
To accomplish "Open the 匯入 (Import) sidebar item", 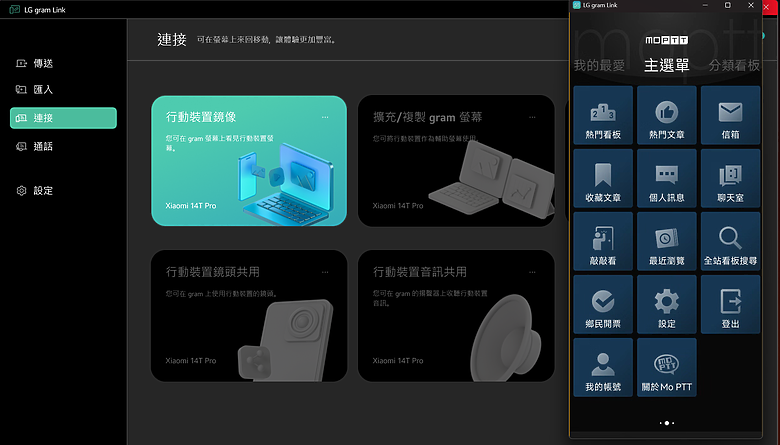I will [x=63, y=89].
